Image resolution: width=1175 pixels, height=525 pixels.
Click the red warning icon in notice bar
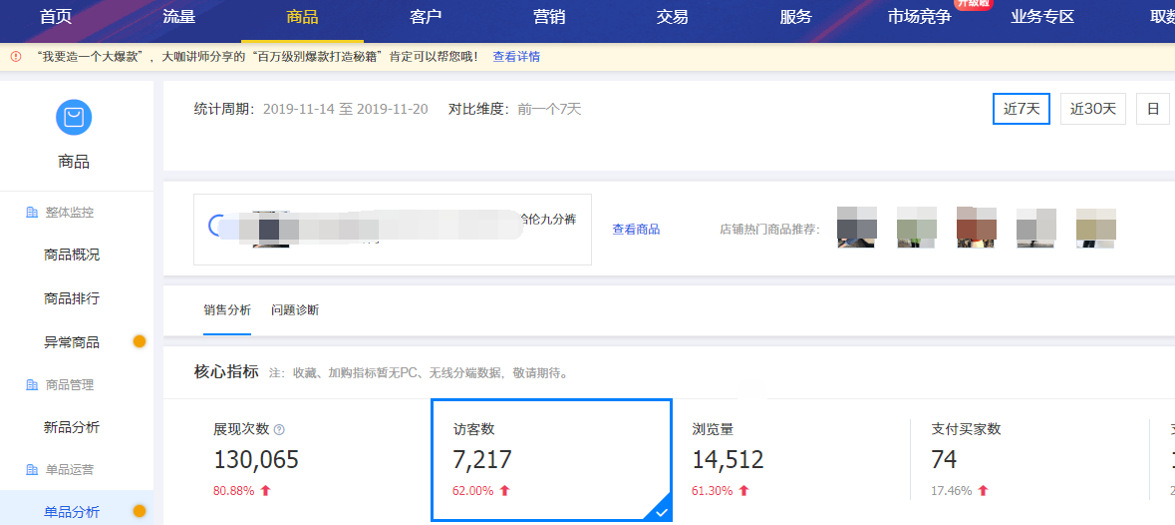pyautogui.click(x=16, y=57)
